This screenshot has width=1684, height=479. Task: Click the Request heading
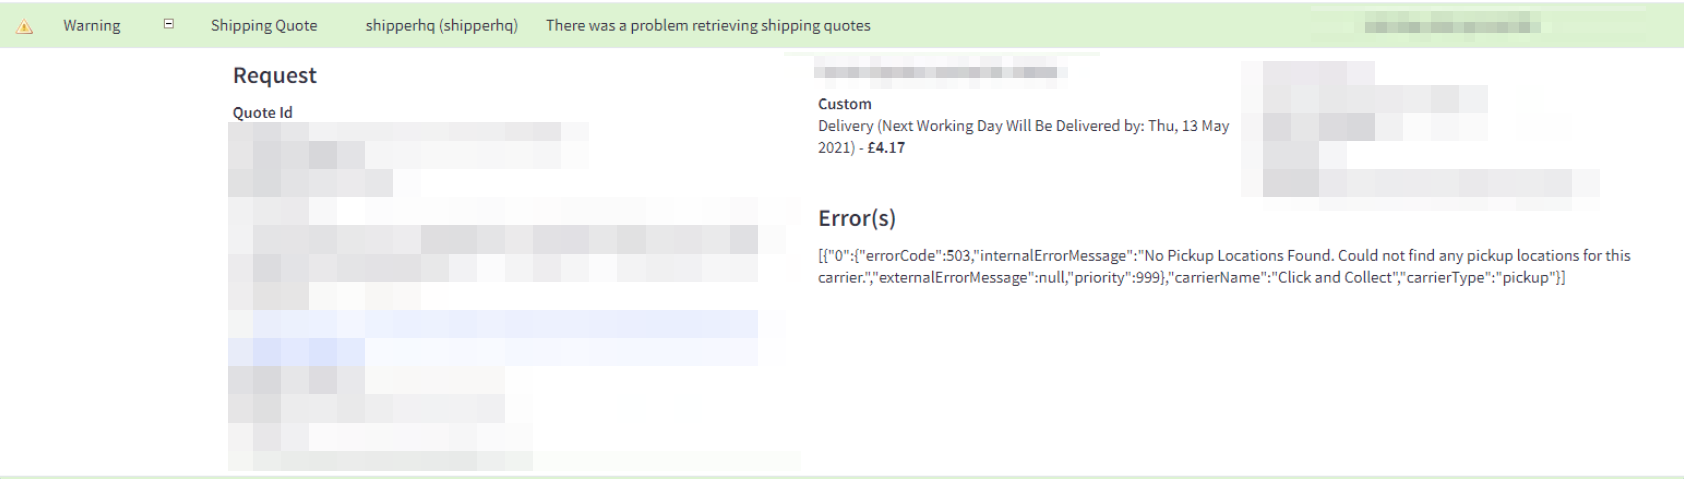click(274, 76)
